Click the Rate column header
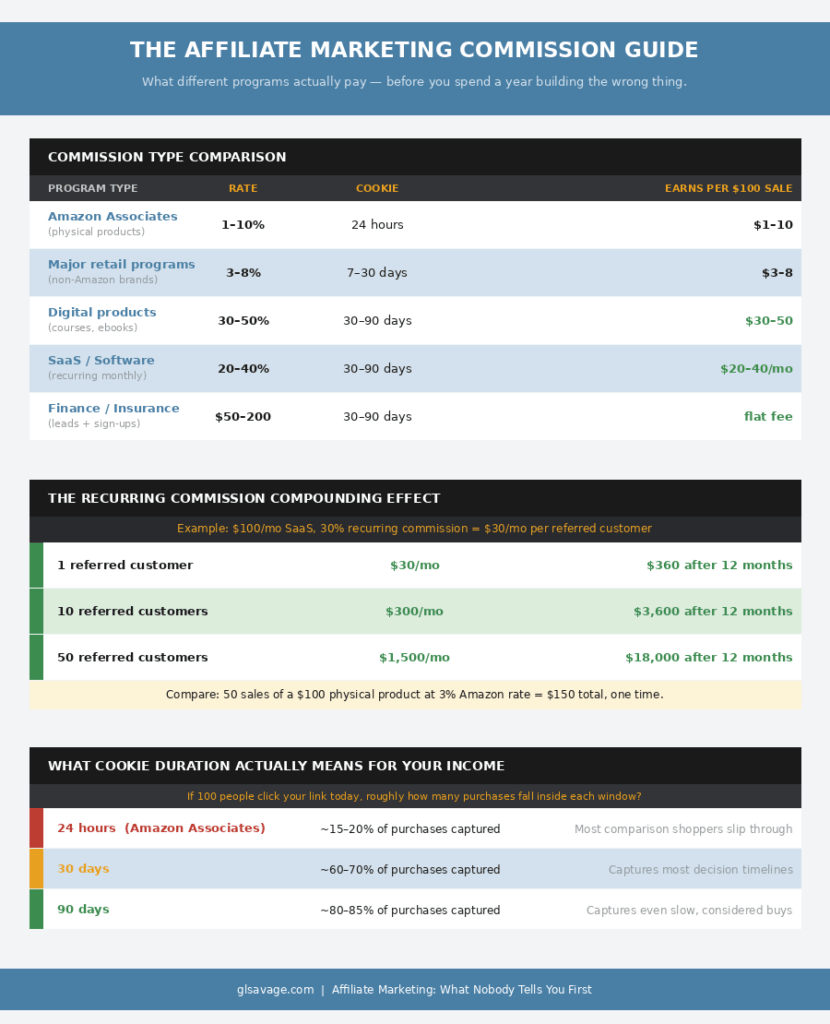Screen dimensions: 830x1024 click(x=242, y=188)
